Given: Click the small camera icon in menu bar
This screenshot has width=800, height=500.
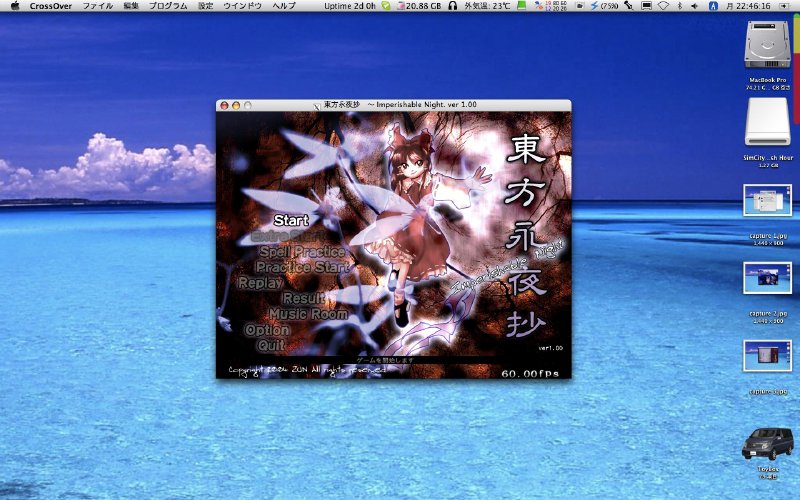Looking at the screenshot, I should point(580,6).
